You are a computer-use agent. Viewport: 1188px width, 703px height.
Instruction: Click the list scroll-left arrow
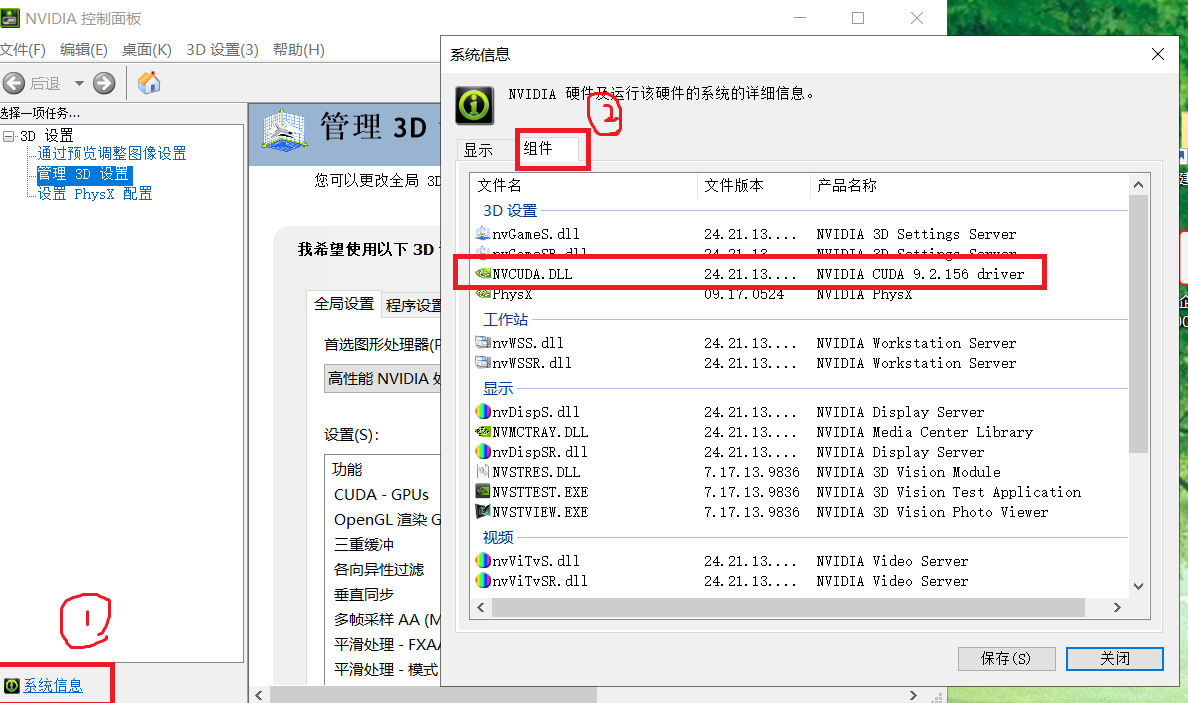481,608
